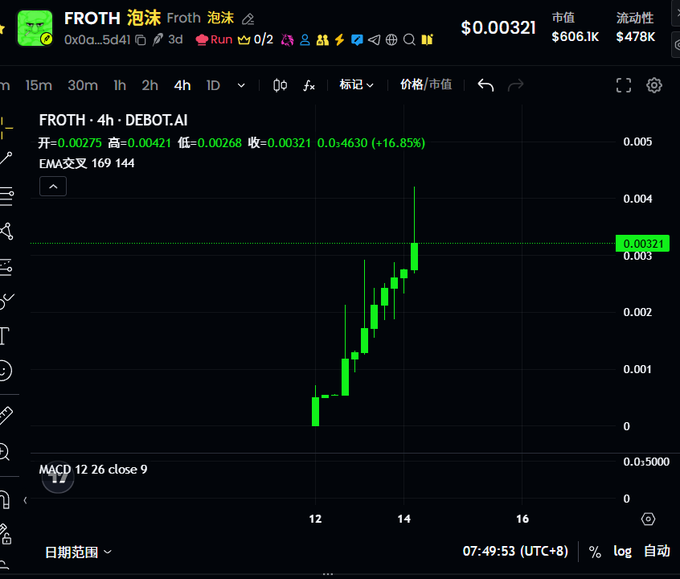680x579 pixels.
Task: Click the edit pencil icon beside Froth 泡沫
Action: pos(248,19)
